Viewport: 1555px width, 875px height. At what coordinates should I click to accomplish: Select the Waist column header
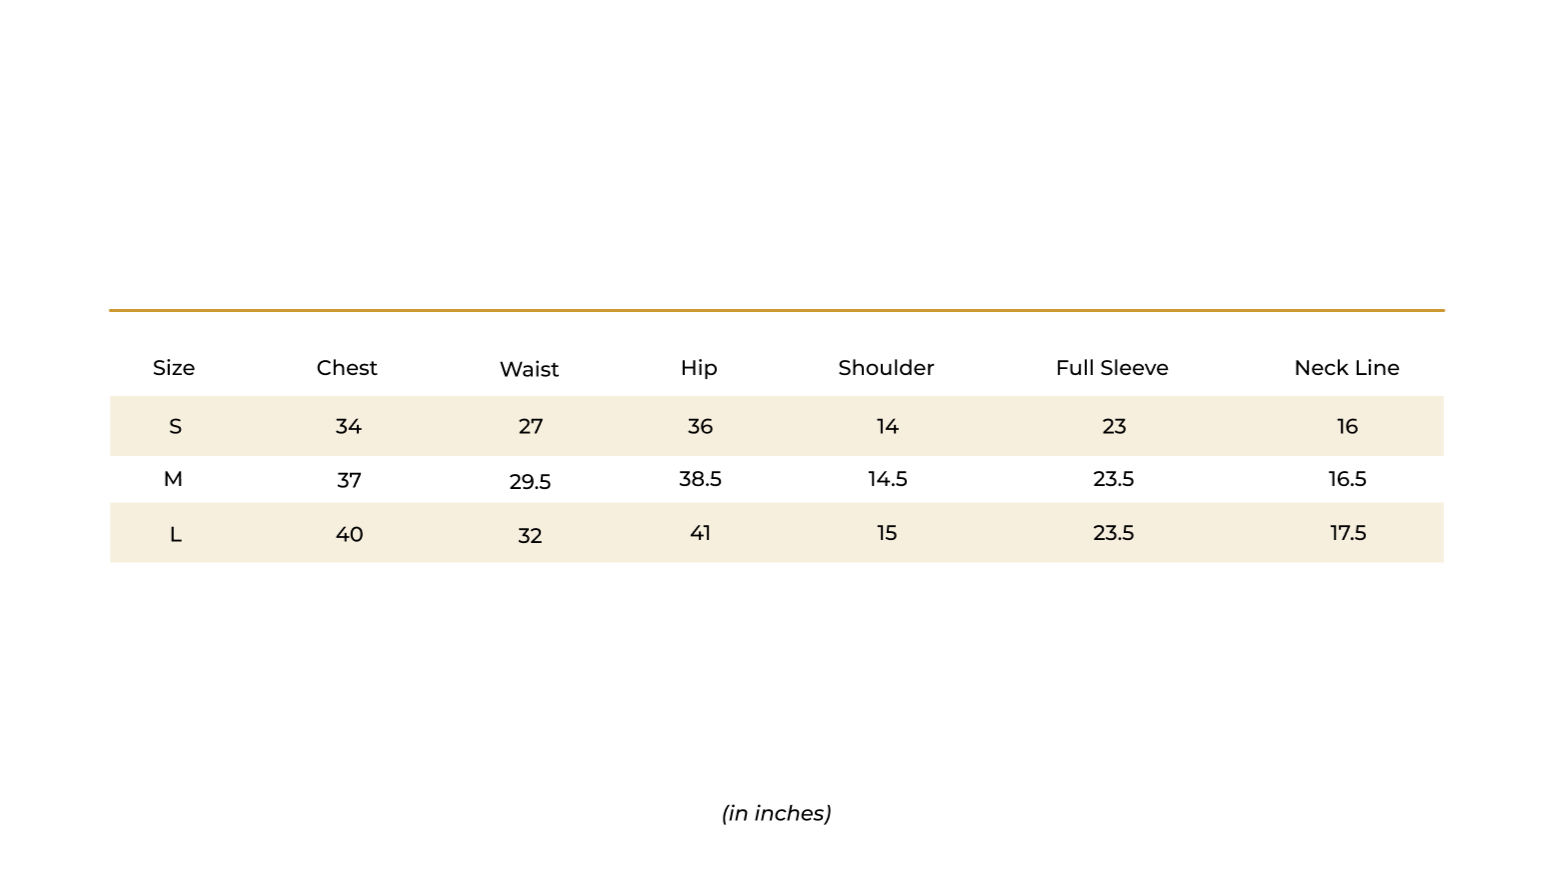[529, 369]
